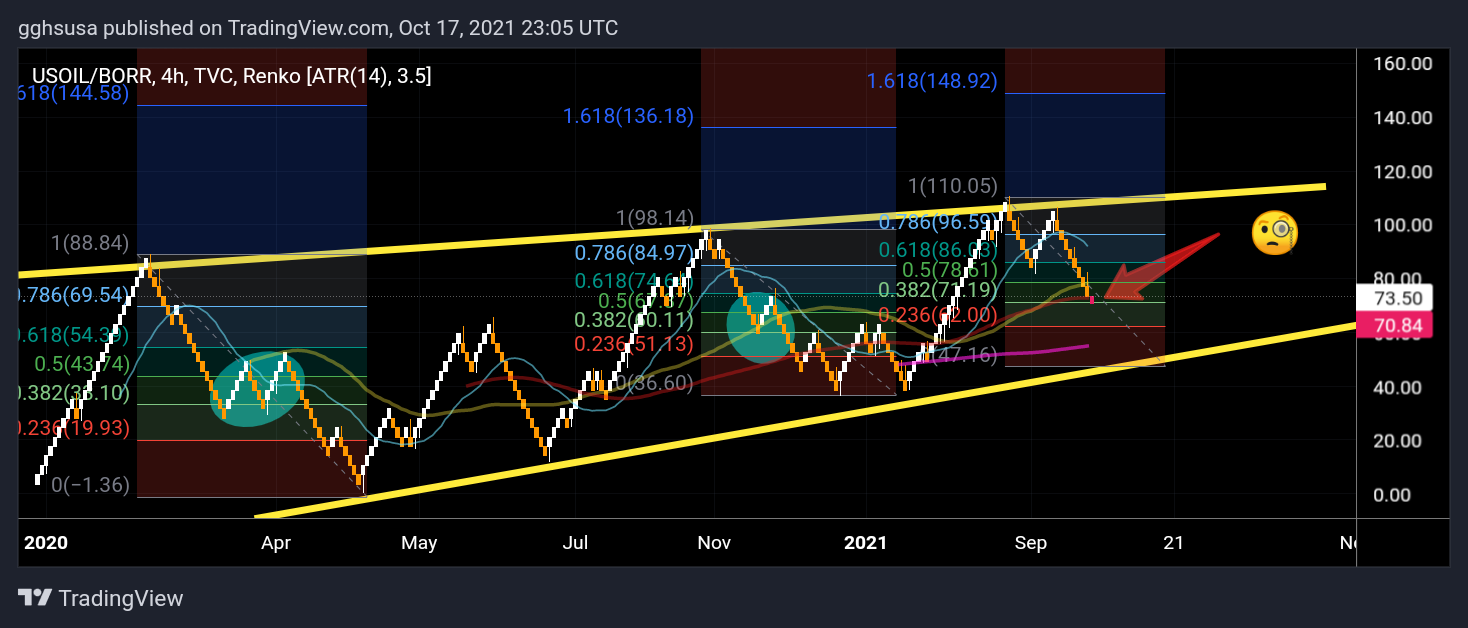
Task: Select the Fibonacci label 0.786(84.97)
Action: 636,255
